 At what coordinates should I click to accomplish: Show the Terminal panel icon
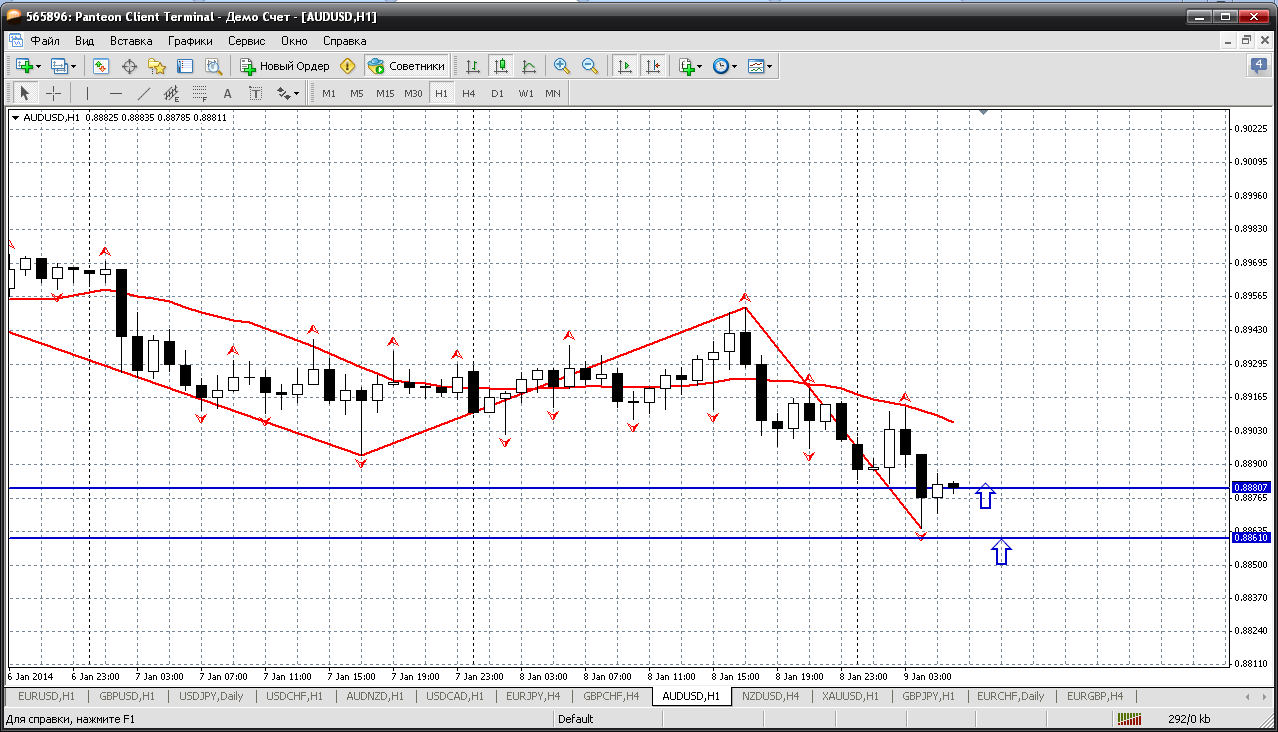[x=185, y=66]
